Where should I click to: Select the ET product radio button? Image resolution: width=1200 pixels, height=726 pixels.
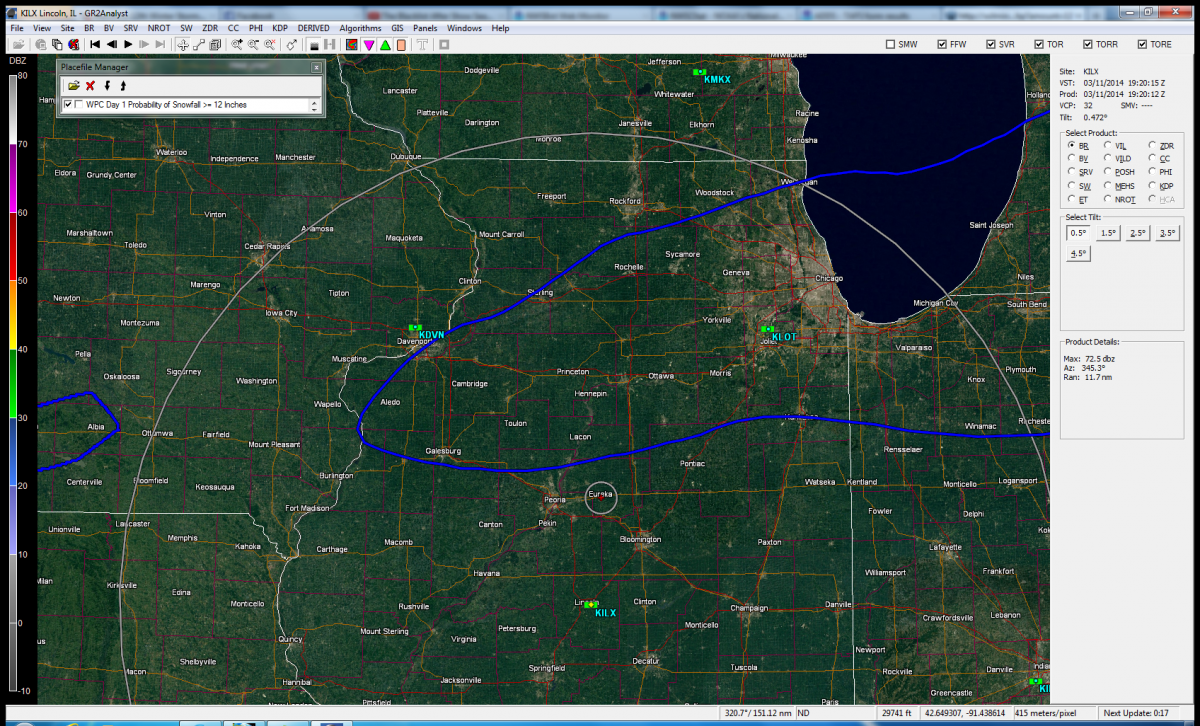click(1072, 199)
